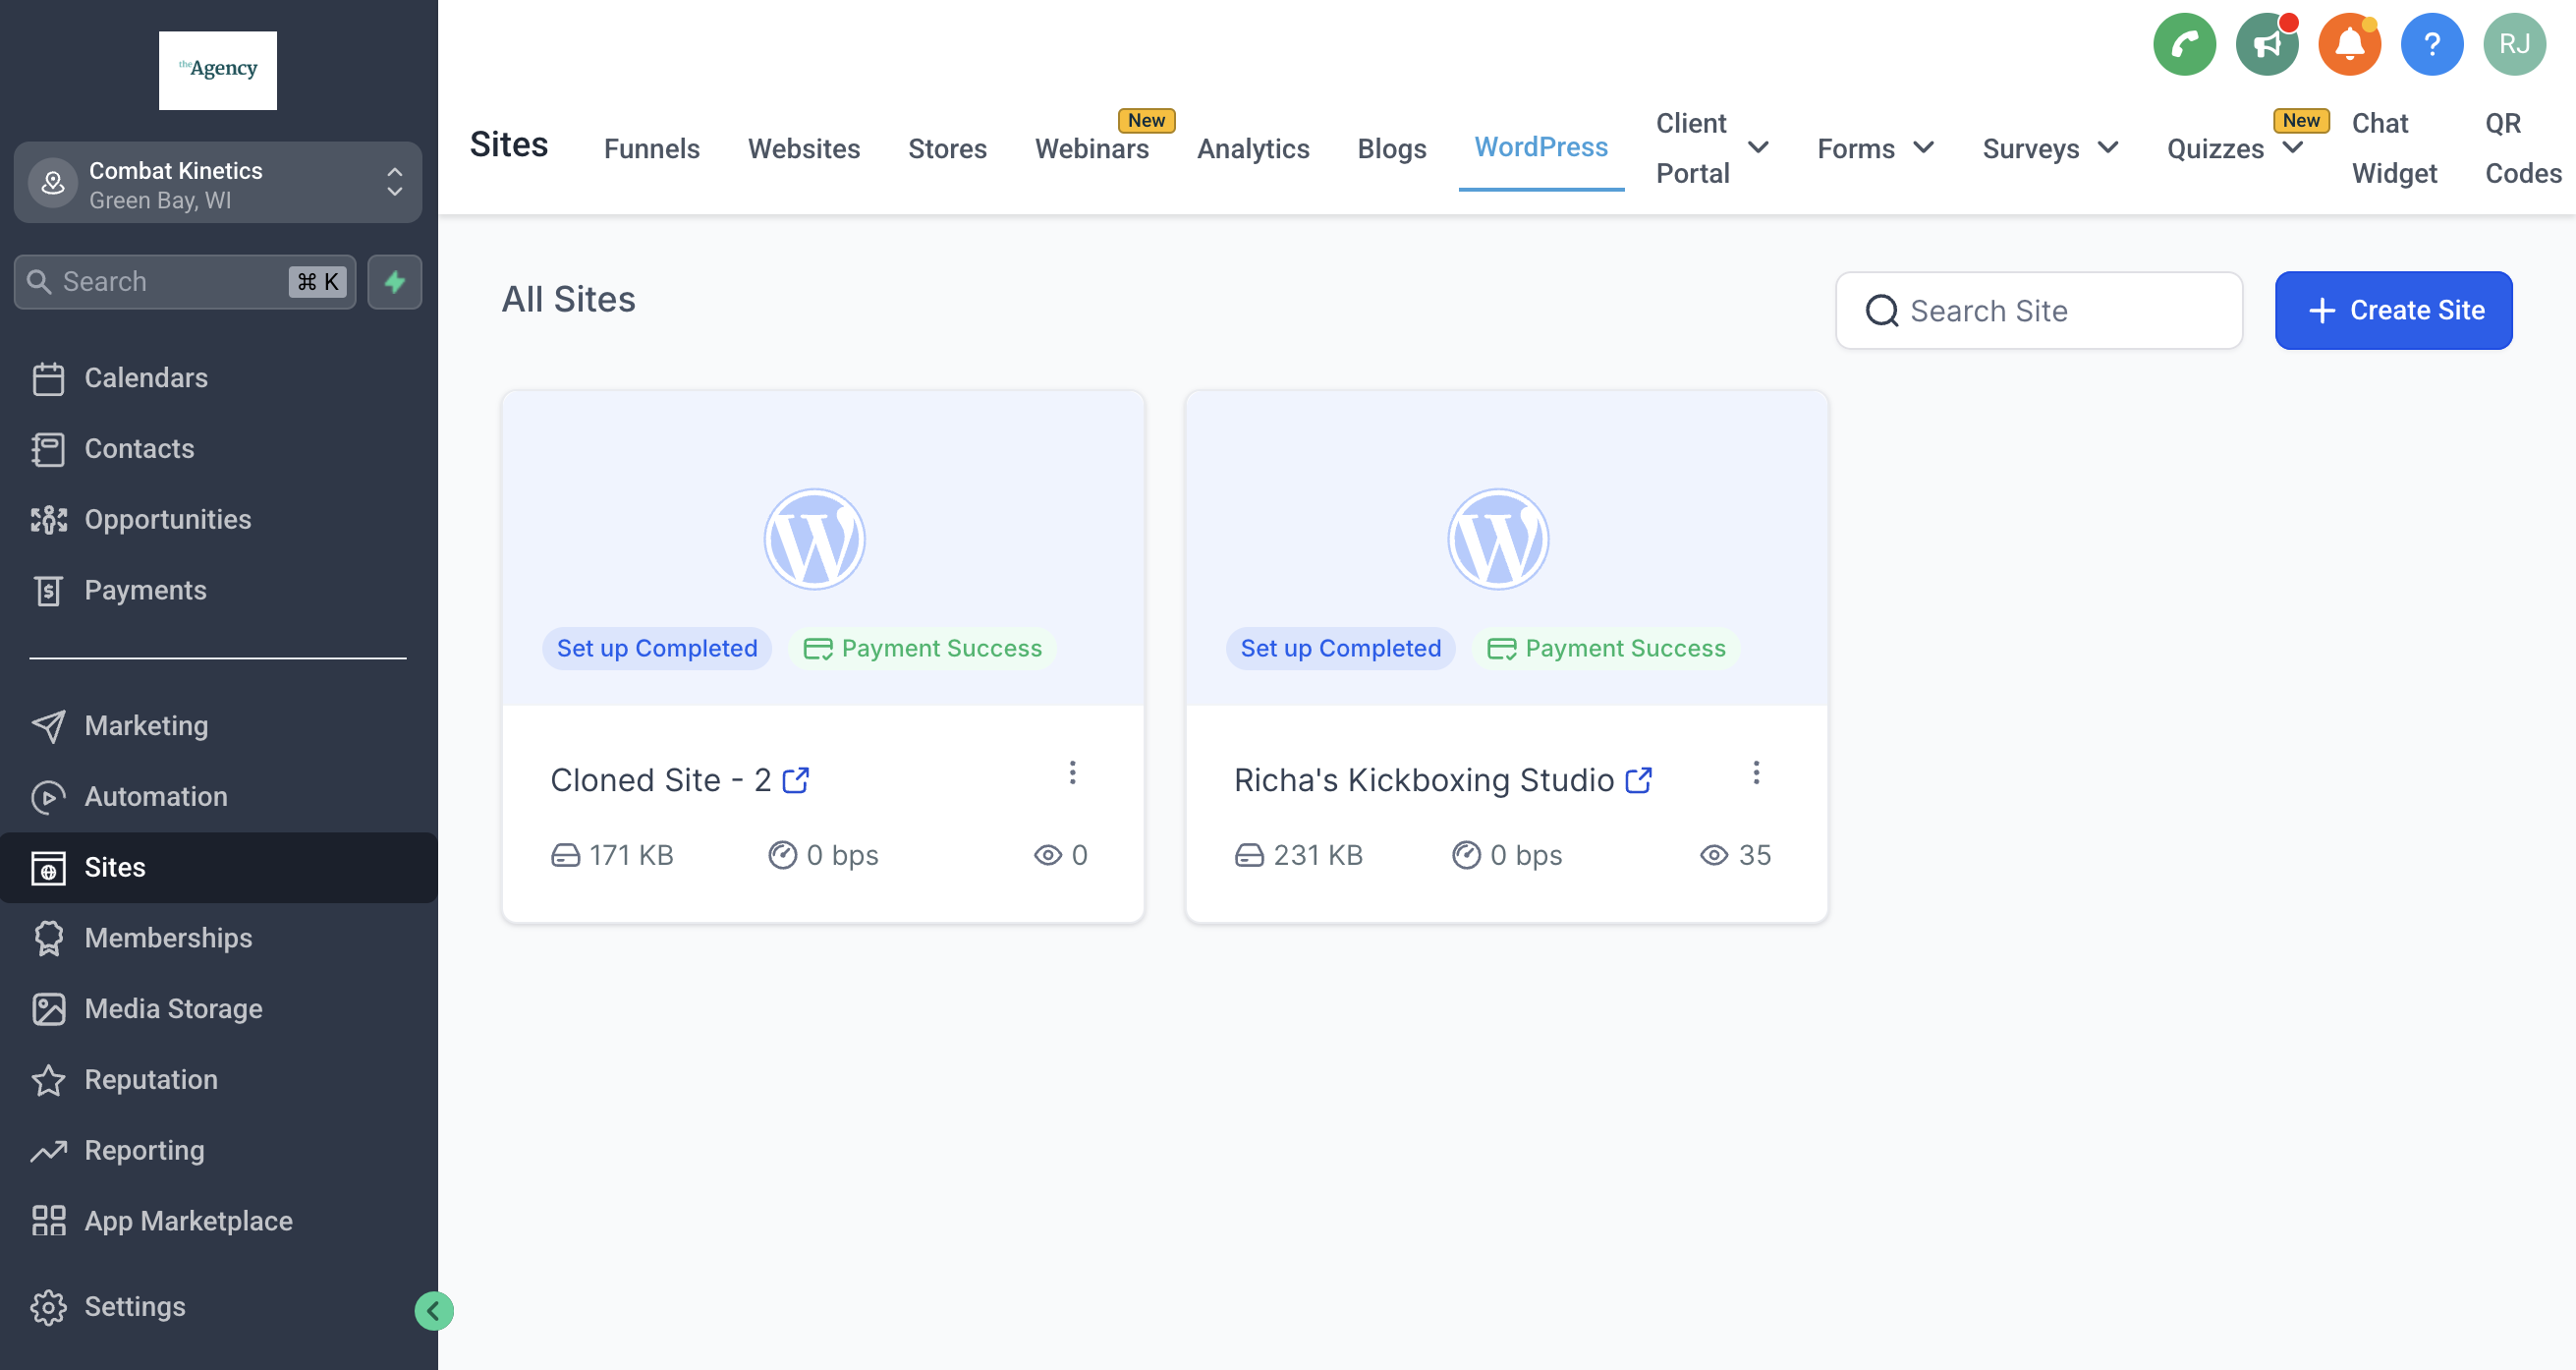Open Cloned Site - 2 external link icon
The image size is (2576, 1370).
(795, 780)
